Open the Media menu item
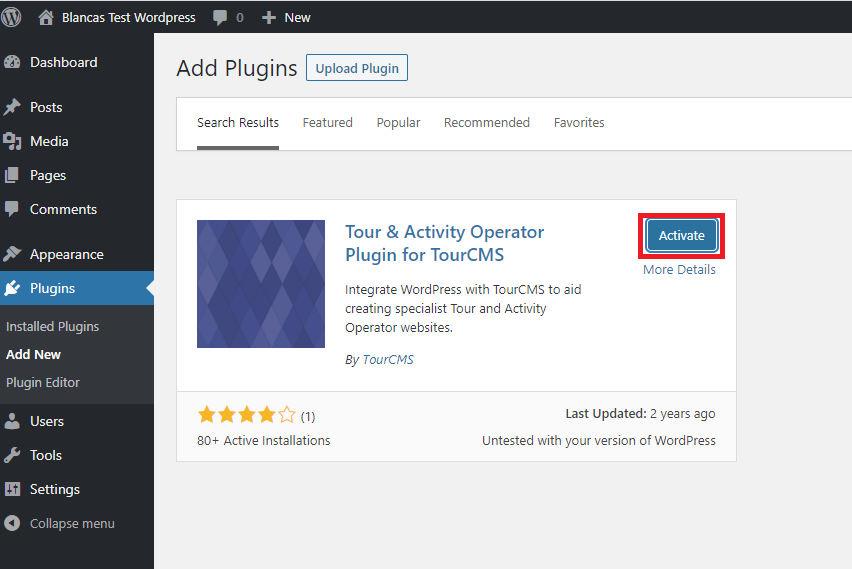This screenshot has height=569, width=852. [49, 141]
